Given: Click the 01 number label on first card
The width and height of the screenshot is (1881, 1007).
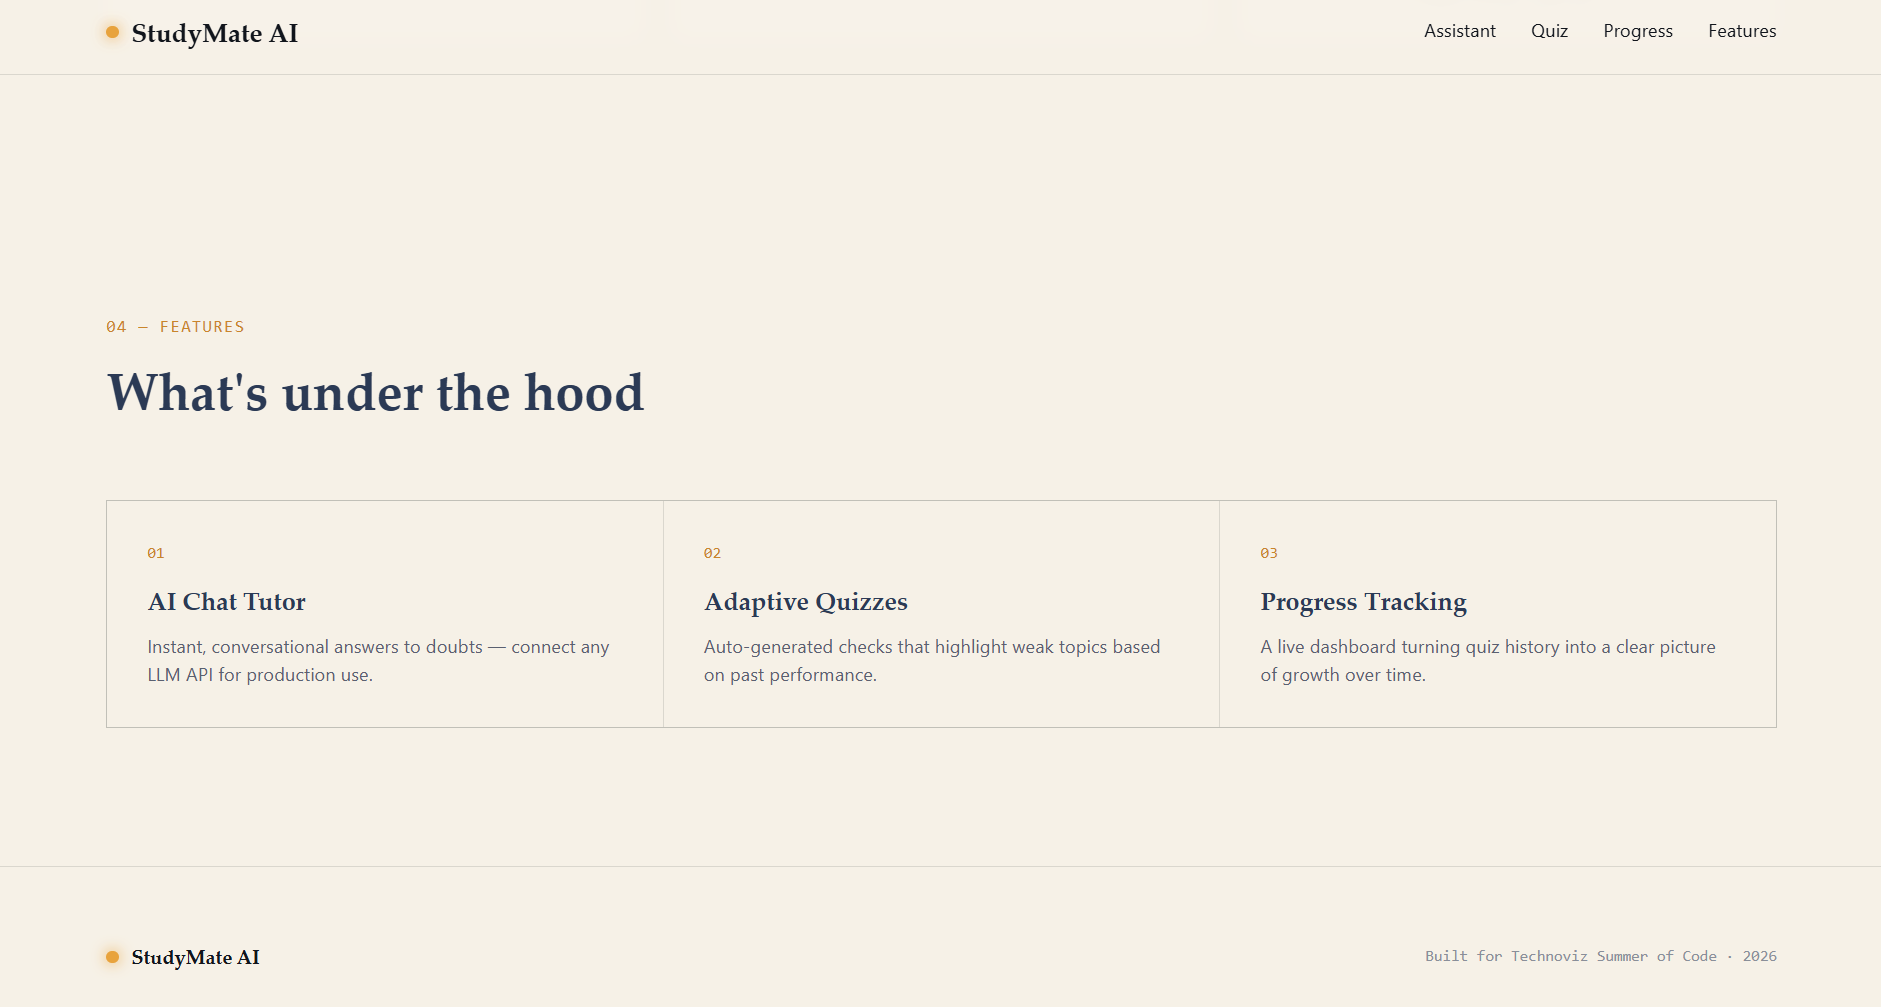Looking at the screenshot, I should tap(156, 553).
